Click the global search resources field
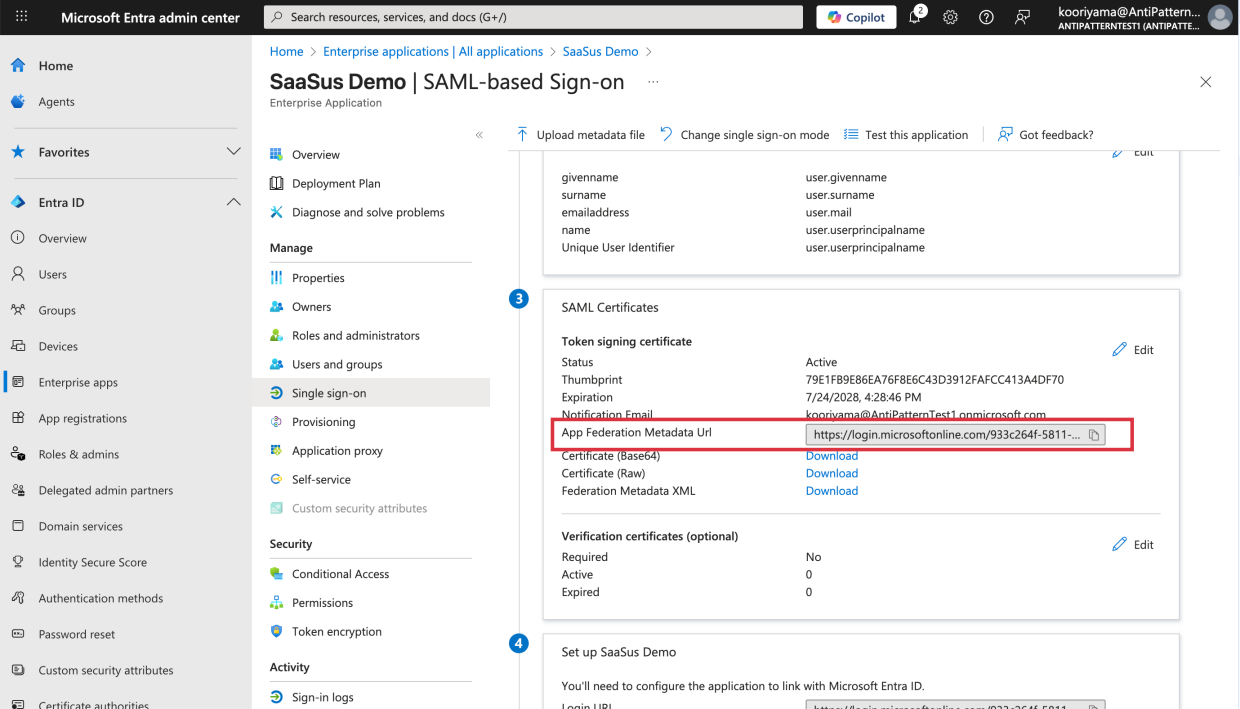The image size is (1240, 709). 533,17
